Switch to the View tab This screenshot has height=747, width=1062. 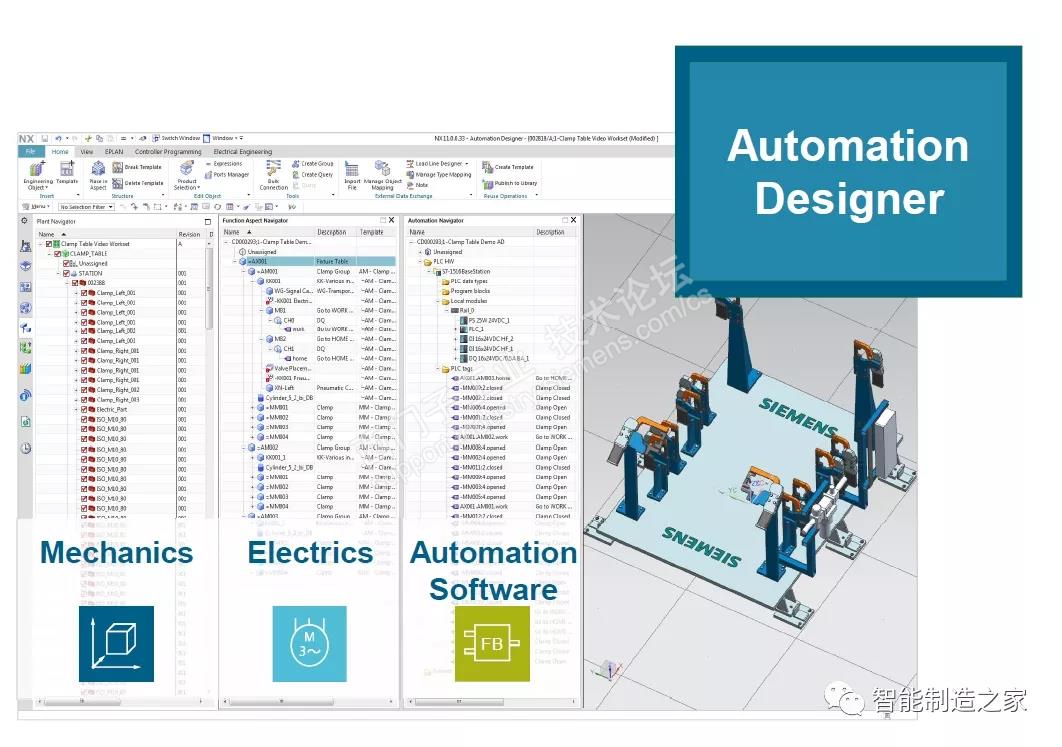pos(87,152)
